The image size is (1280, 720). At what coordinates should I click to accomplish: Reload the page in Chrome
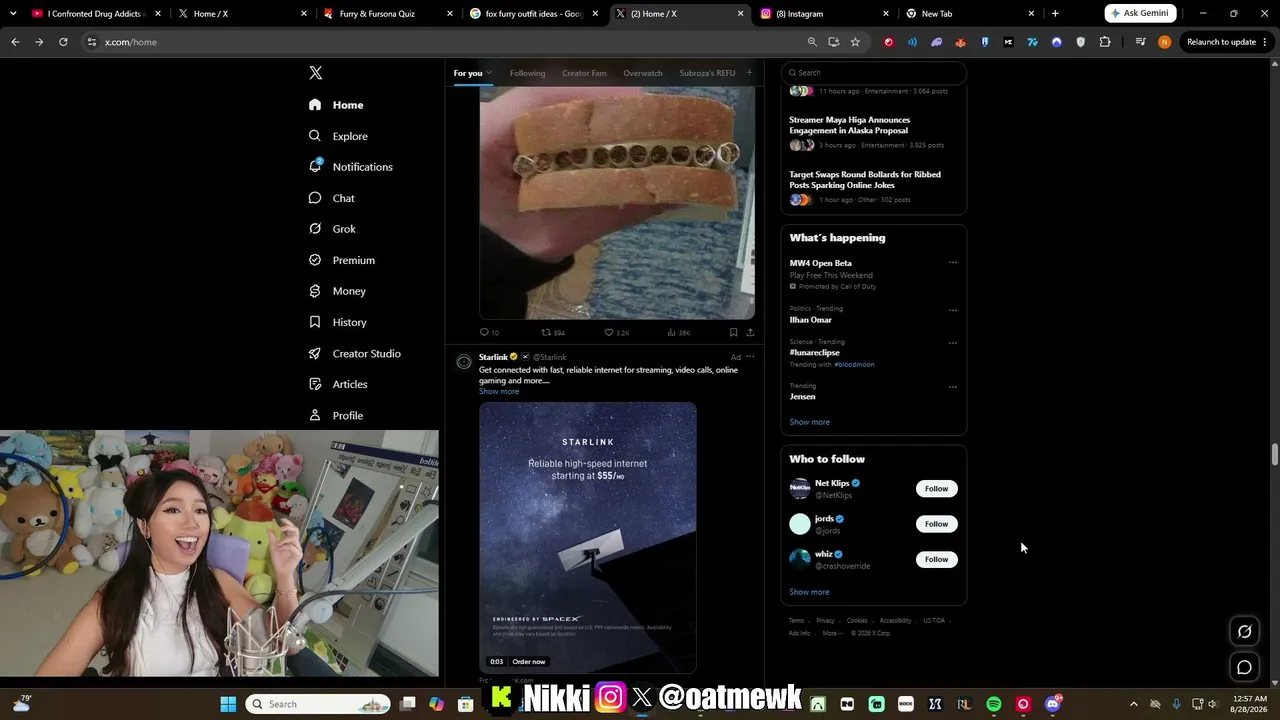click(63, 42)
